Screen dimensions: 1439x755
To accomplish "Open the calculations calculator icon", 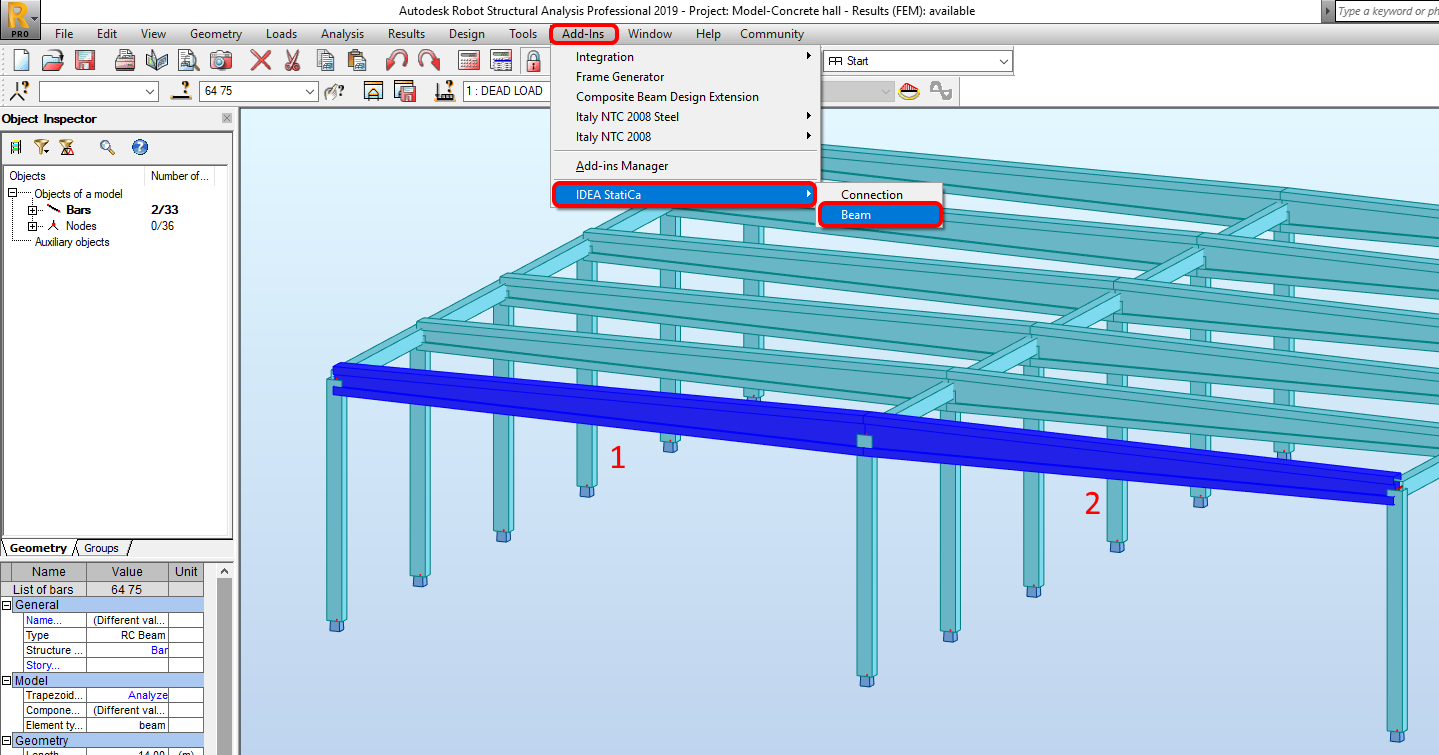I will (469, 60).
